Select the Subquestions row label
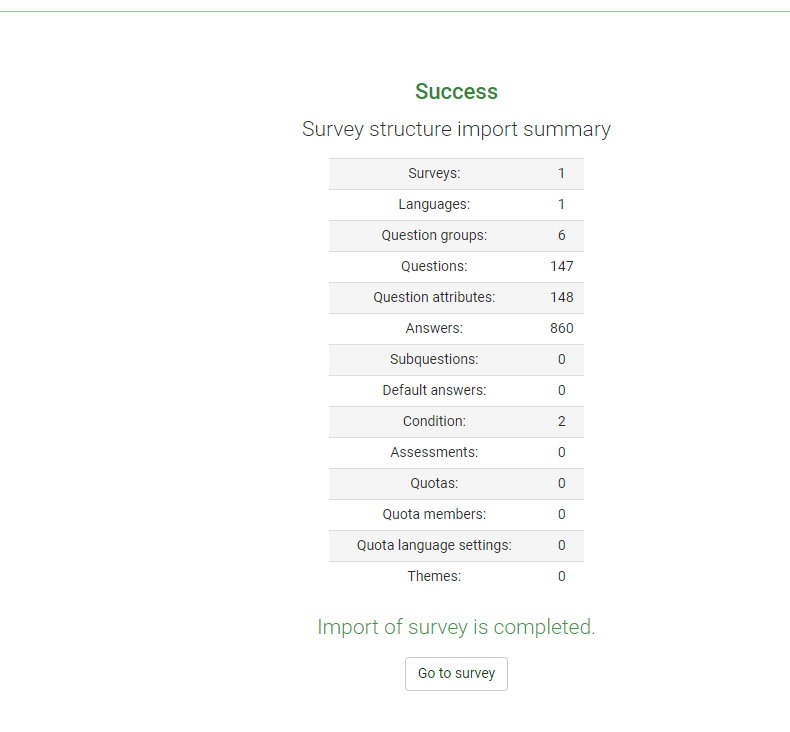 434,359
